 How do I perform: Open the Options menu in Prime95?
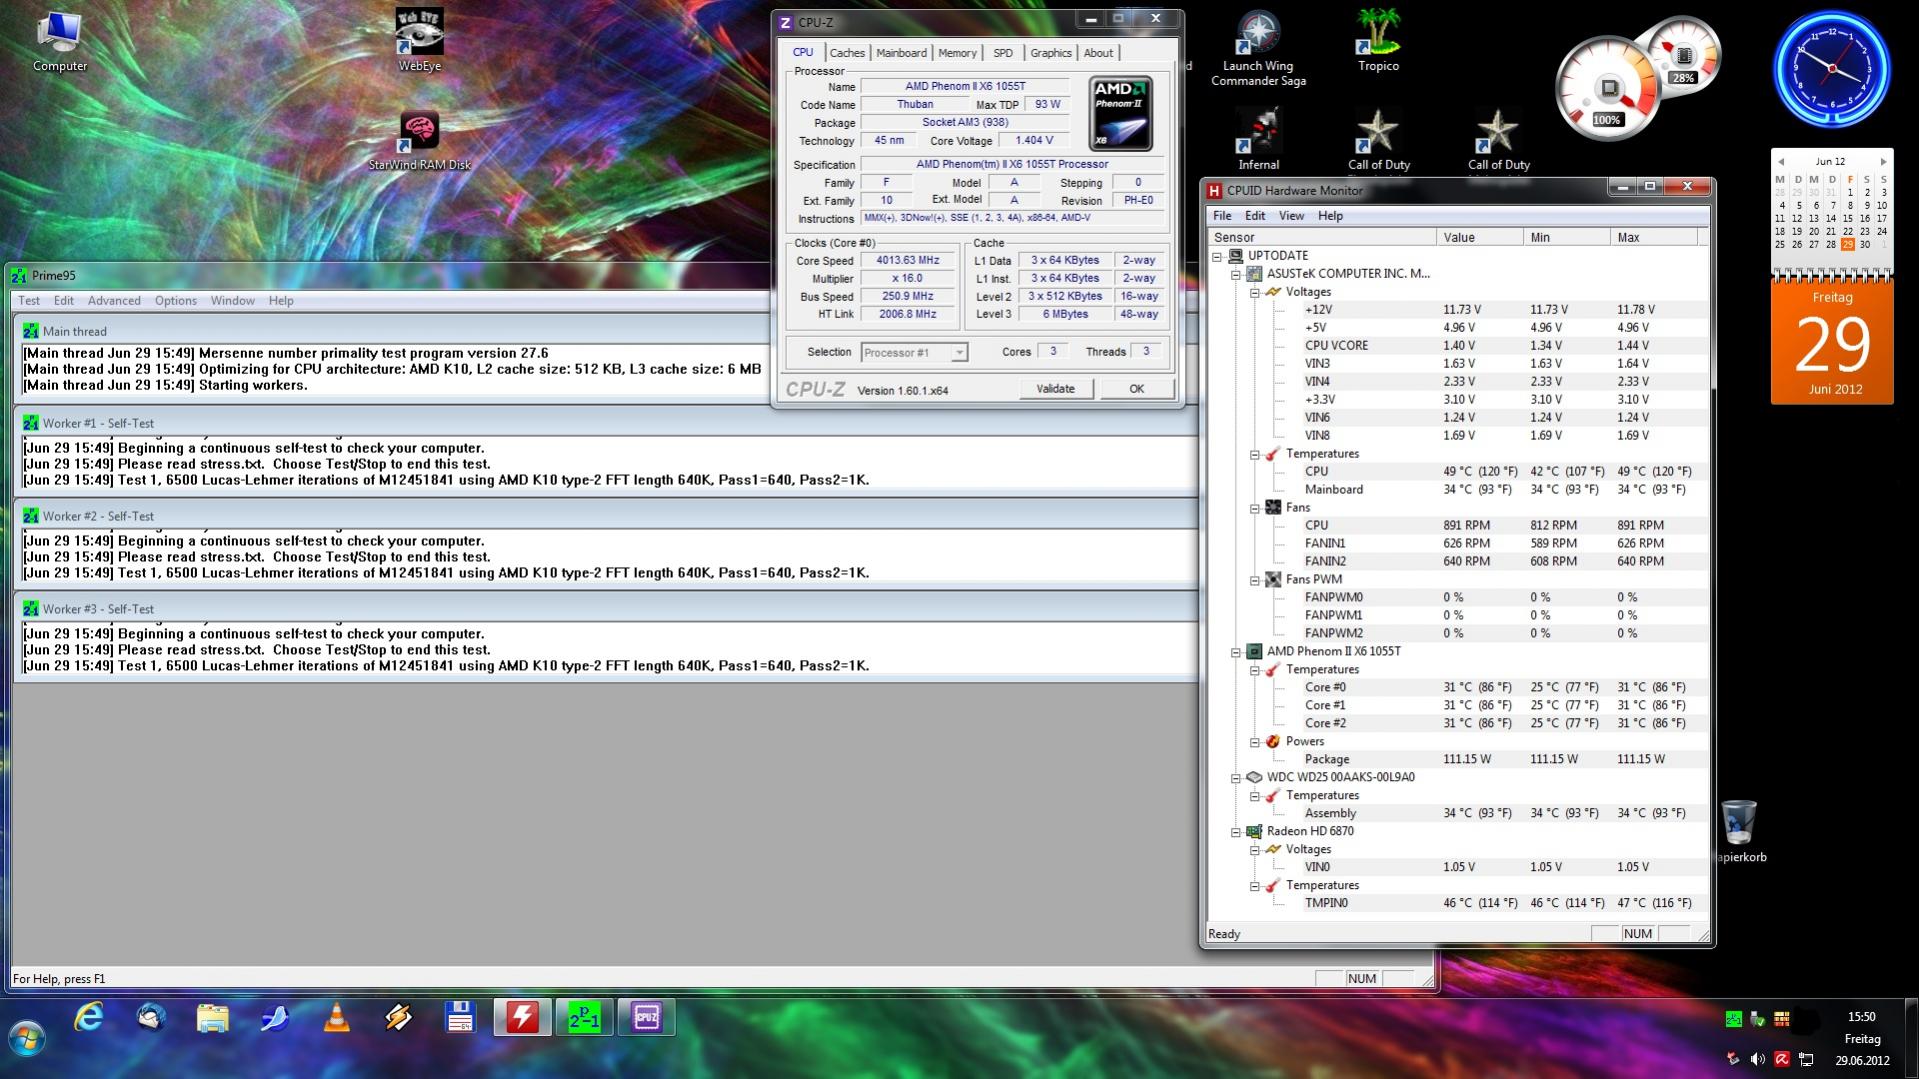click(175, 300)
